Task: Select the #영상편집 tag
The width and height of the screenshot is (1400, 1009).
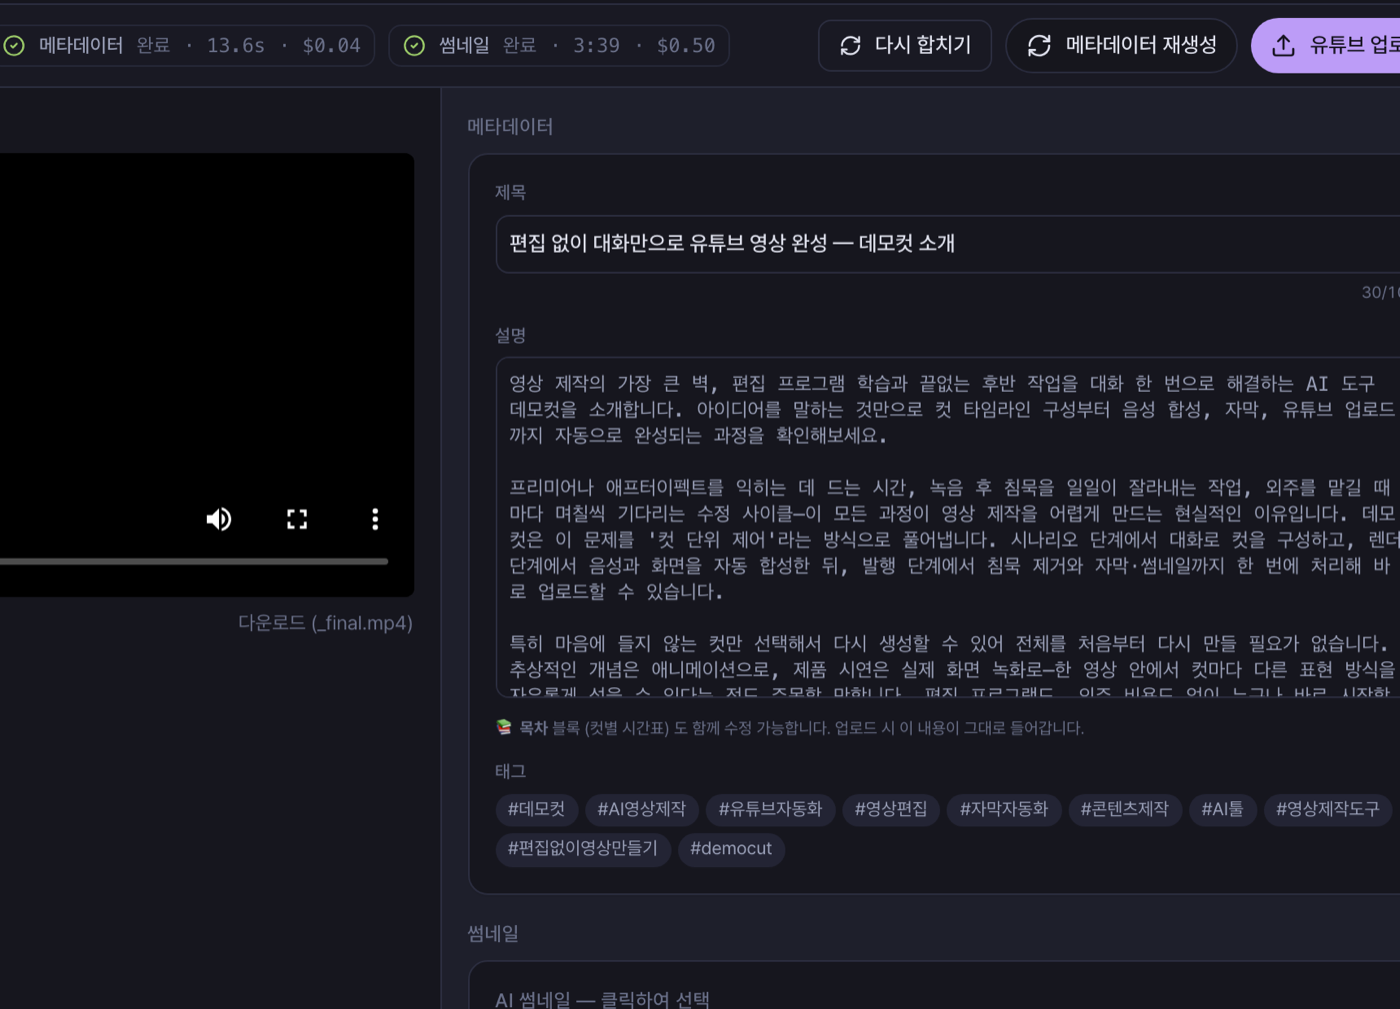Action: pos(891,809)
